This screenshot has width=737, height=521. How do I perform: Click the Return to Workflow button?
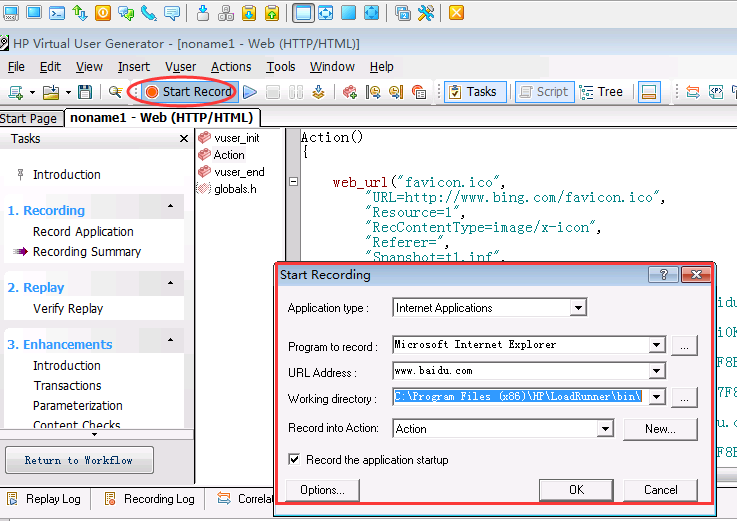(78, 460)
